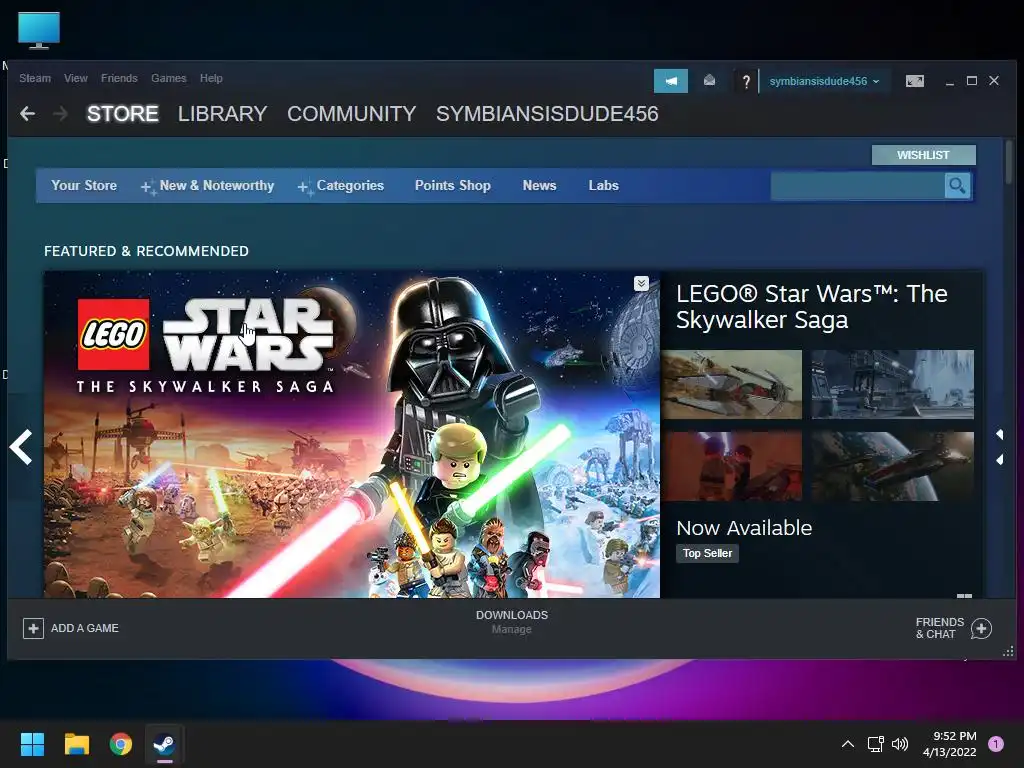1024x768 pixels.
Task: Open the View menu
Action: click(76, 78)
